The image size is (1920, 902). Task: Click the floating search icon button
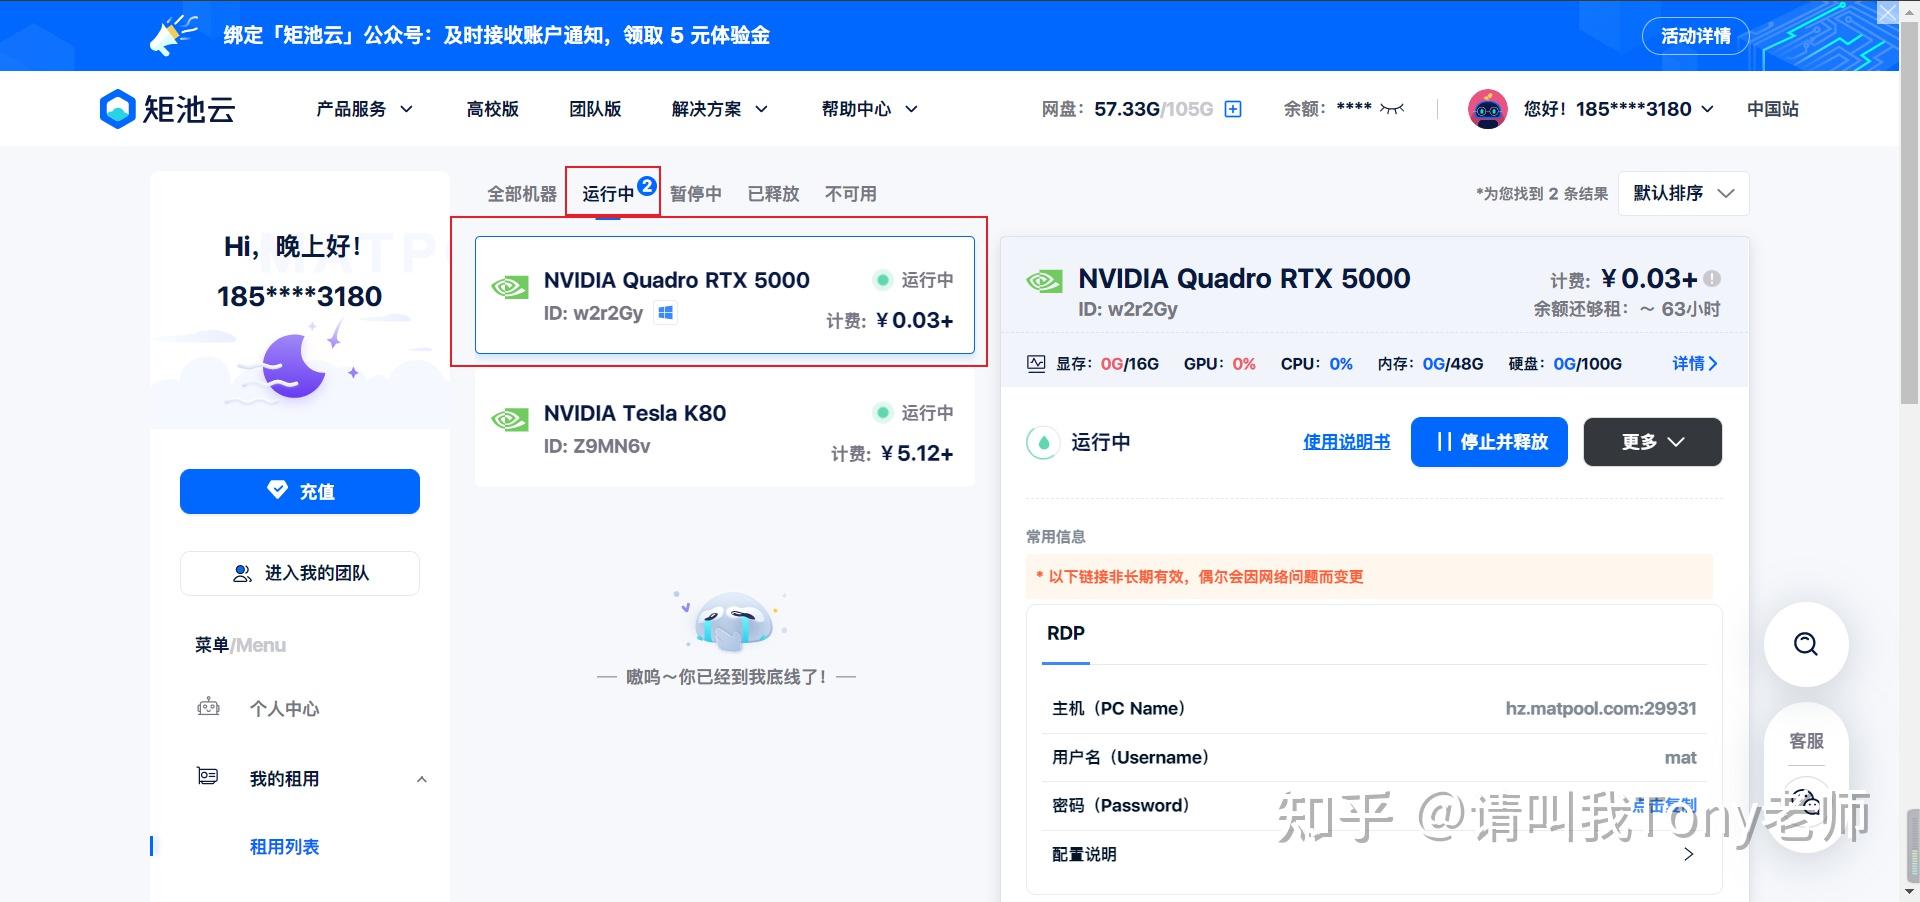1806,644
